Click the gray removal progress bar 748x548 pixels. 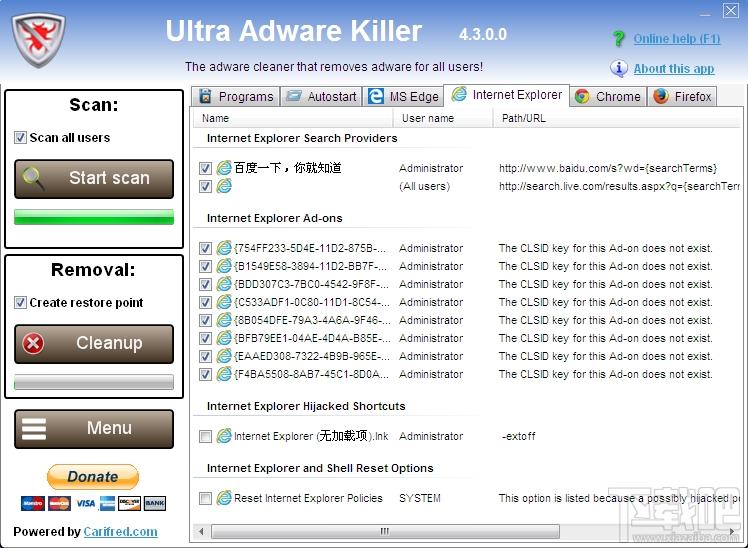click(x=94, y=382)
